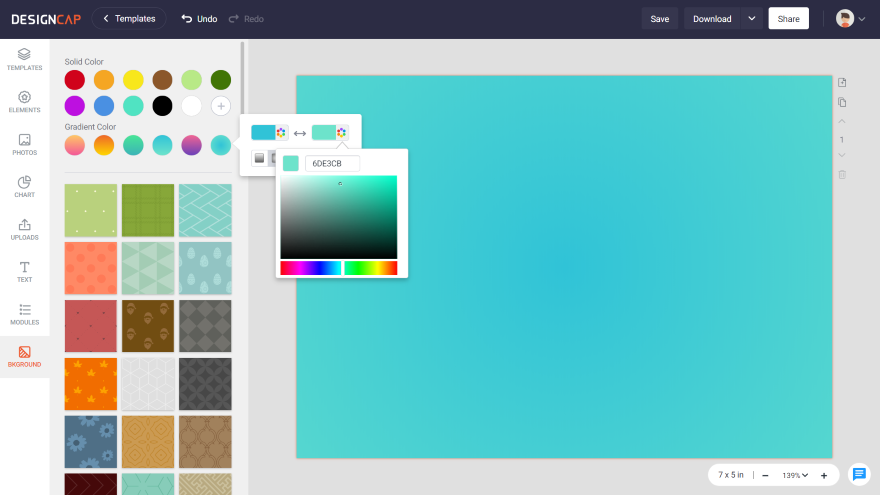
Task: Move page up arrow
Action: (x=842, y=121)
